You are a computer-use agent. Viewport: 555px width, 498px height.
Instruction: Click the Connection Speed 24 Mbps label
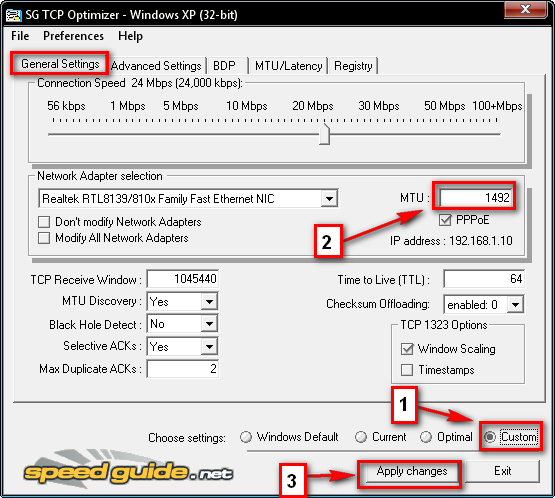pos(140,83)
